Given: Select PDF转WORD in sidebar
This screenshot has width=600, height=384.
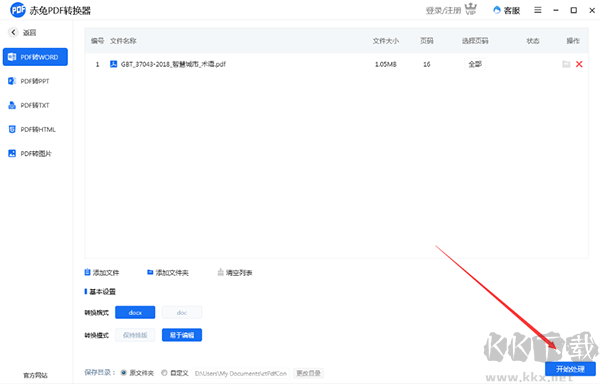Looking at the screenshot, I should pos(35,57).
